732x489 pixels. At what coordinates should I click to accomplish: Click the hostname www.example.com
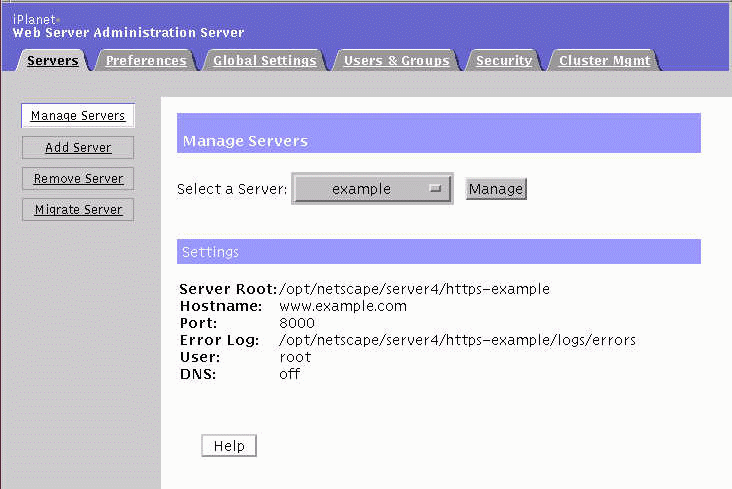(x=343, y=306)
